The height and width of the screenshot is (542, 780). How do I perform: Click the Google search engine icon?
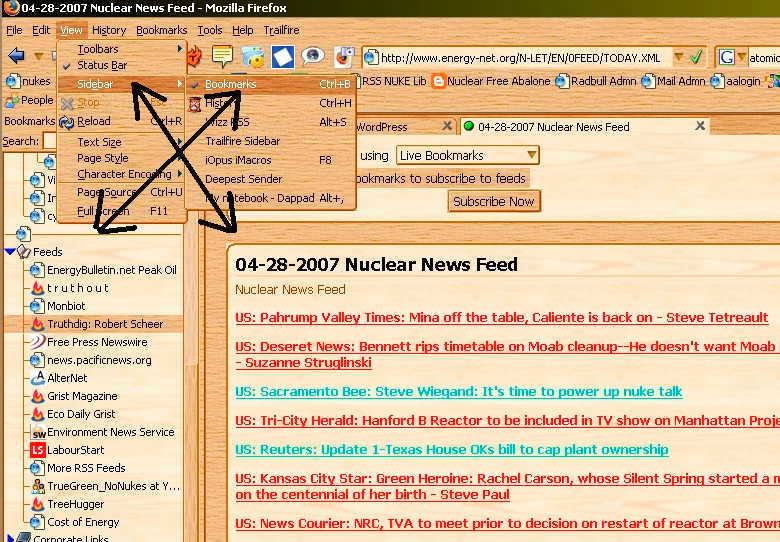click(x=726, y=58)
